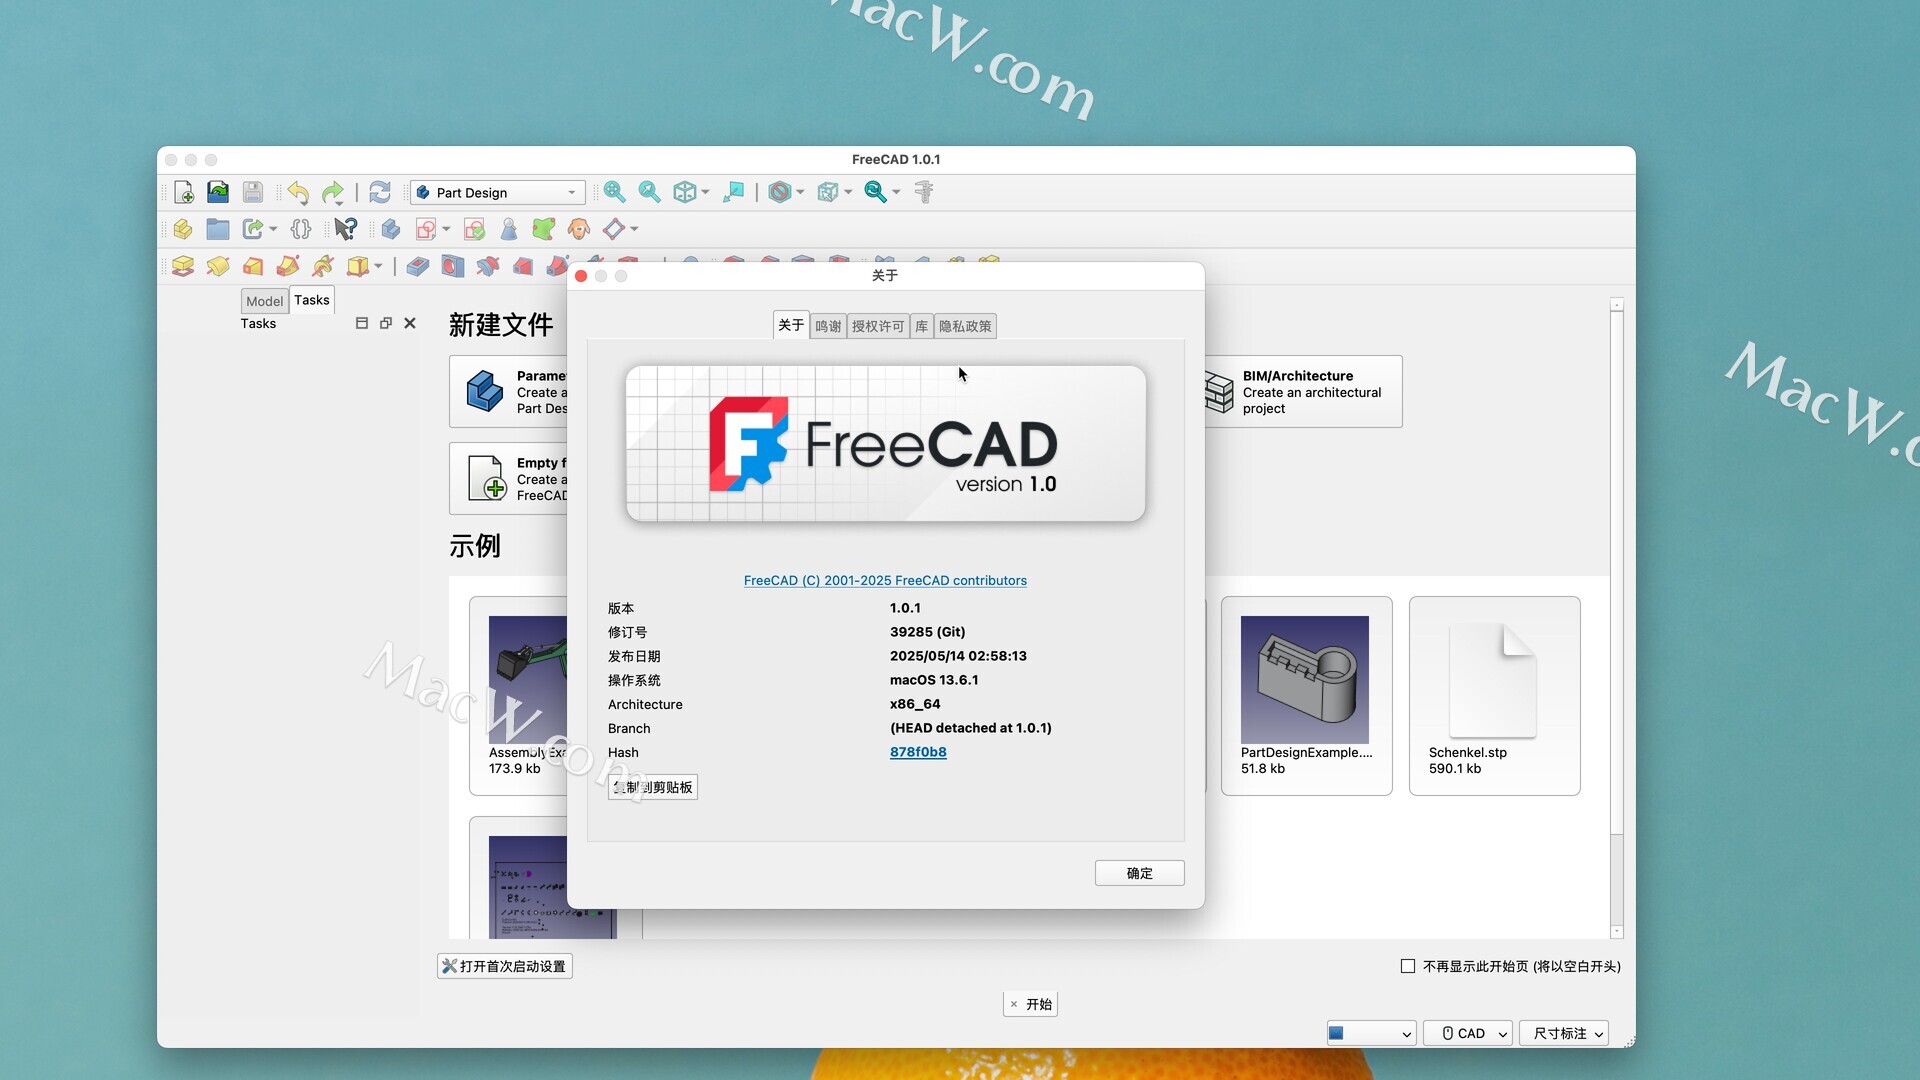Click the green Sub-Shape Binder icon
The height and width of the screenshot is (1080, 1920).
pos(544,229)
